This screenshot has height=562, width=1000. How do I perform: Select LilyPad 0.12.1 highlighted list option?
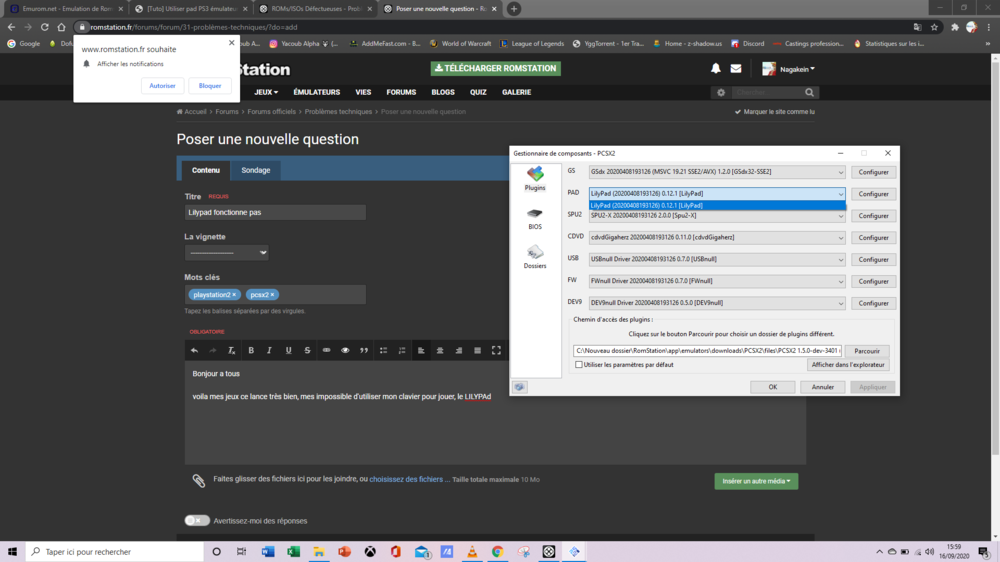717,205
